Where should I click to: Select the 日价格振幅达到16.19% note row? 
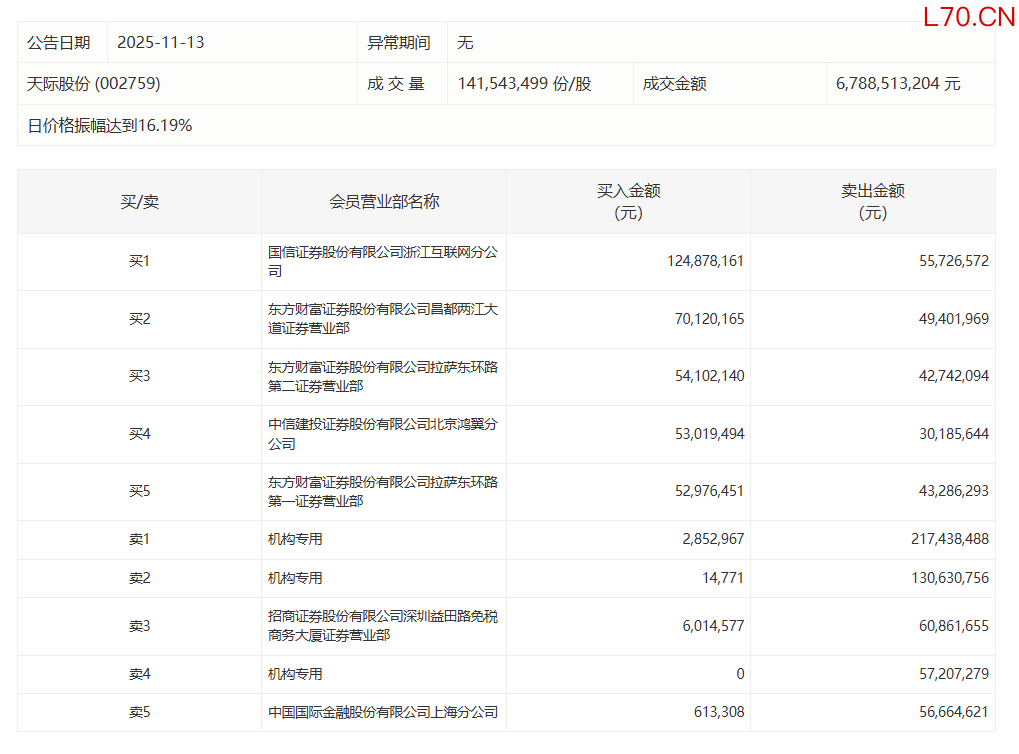pos(109,126)
